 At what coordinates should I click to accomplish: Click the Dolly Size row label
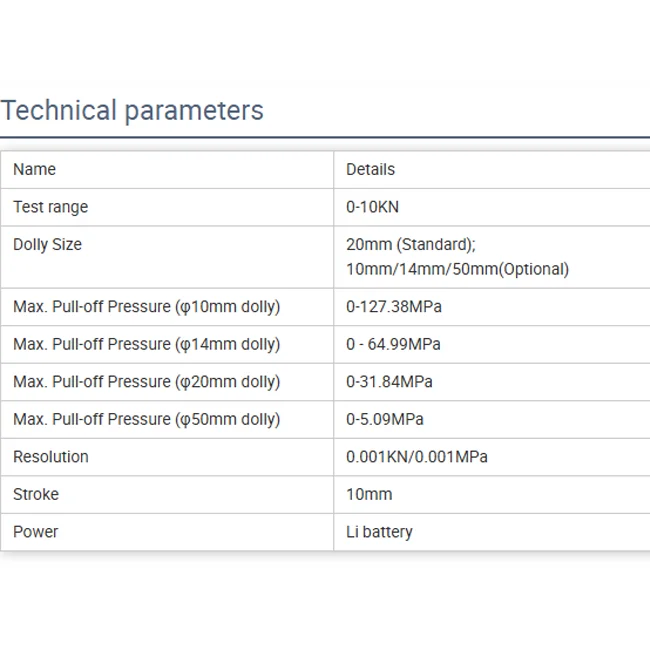click(x=47, y=244)
